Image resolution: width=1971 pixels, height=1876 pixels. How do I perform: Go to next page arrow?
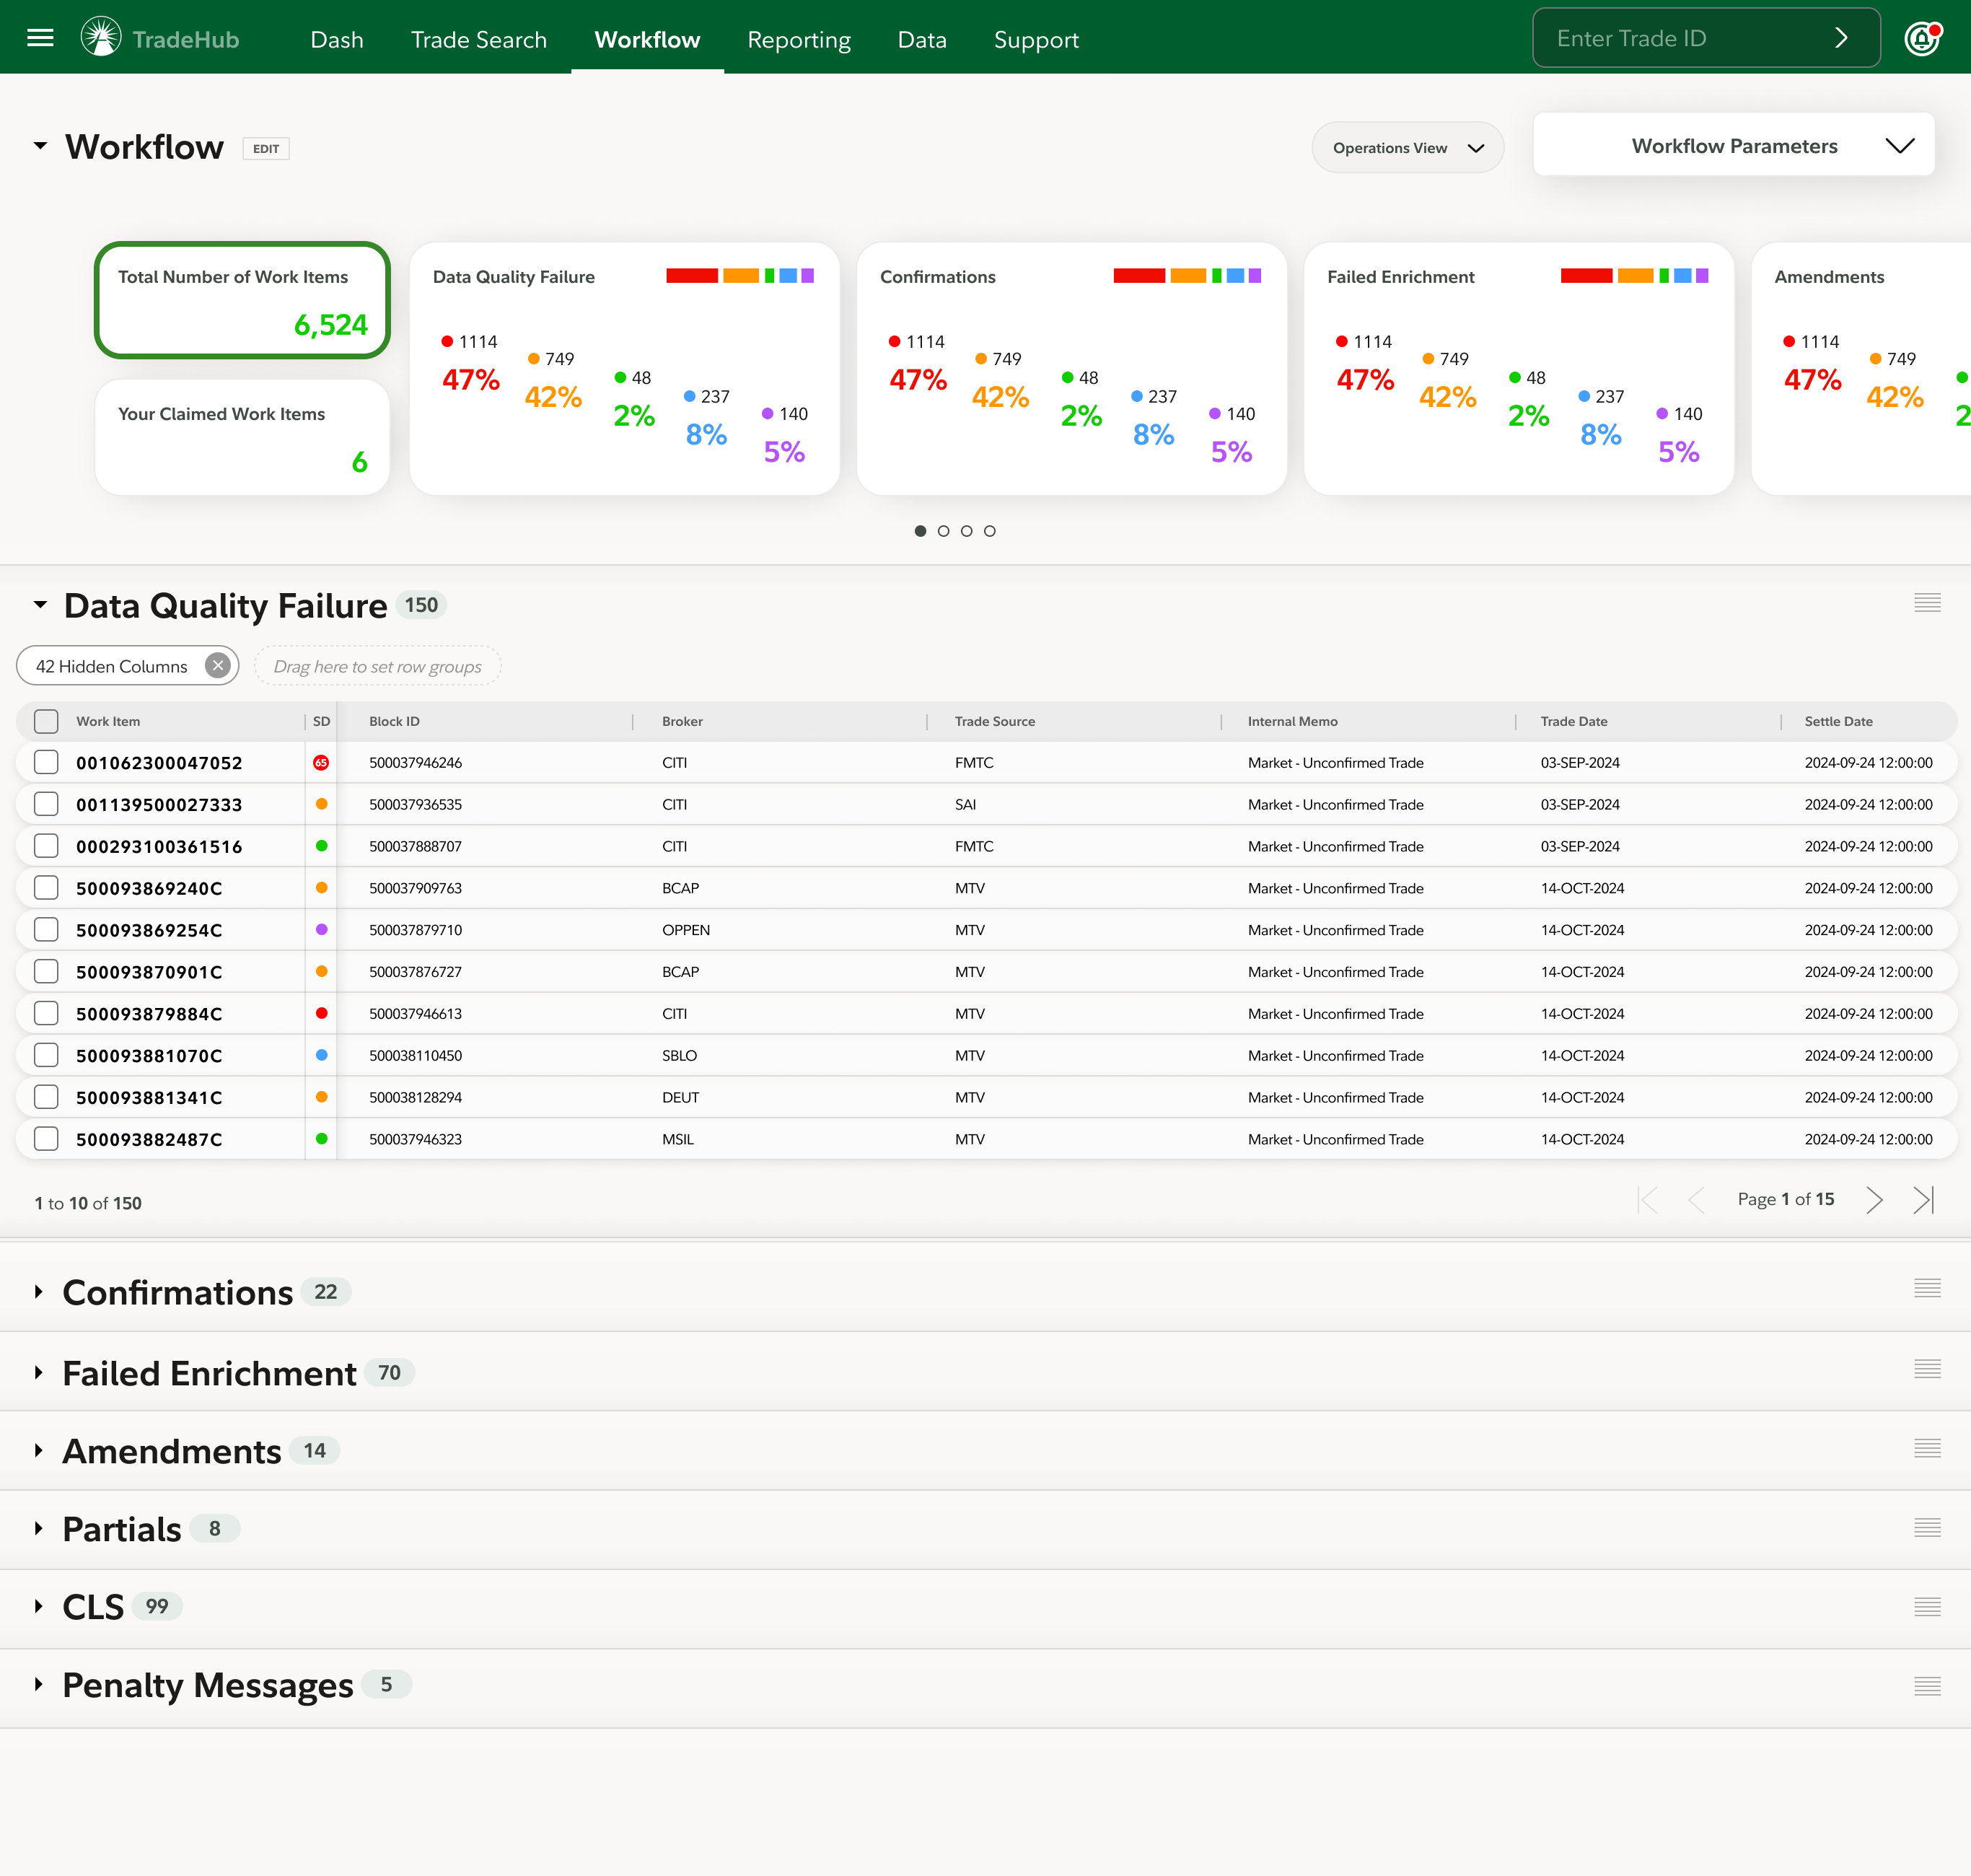[1874, 1199]
